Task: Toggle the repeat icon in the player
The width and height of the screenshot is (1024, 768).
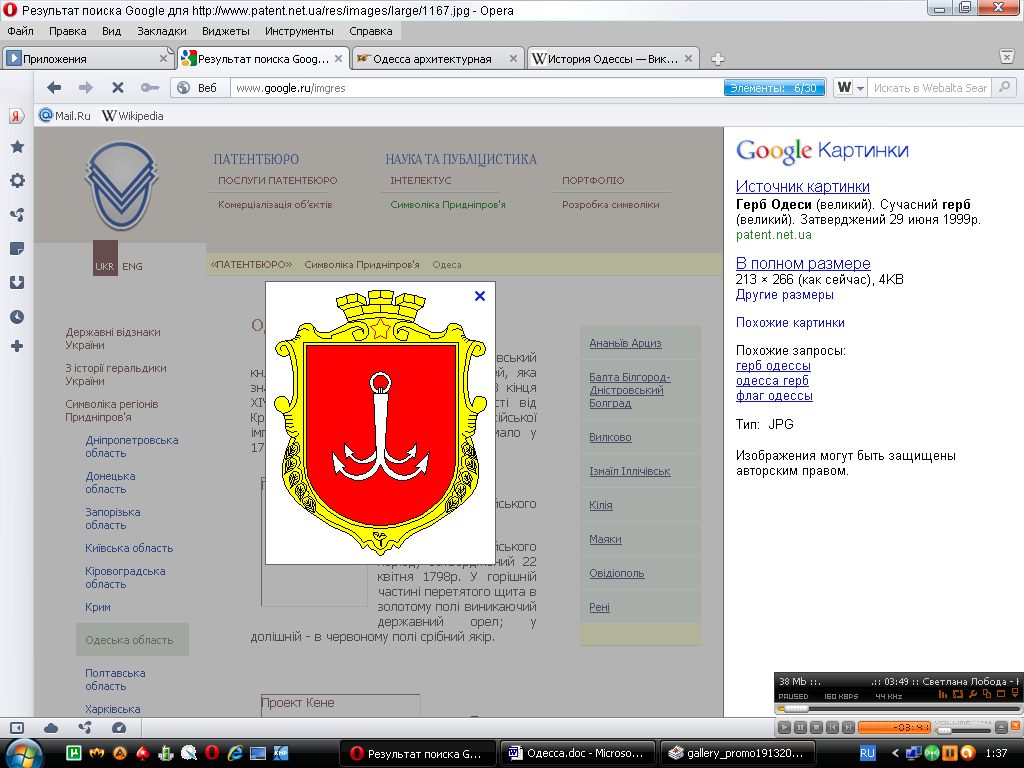Action: [x=957, y=694]
